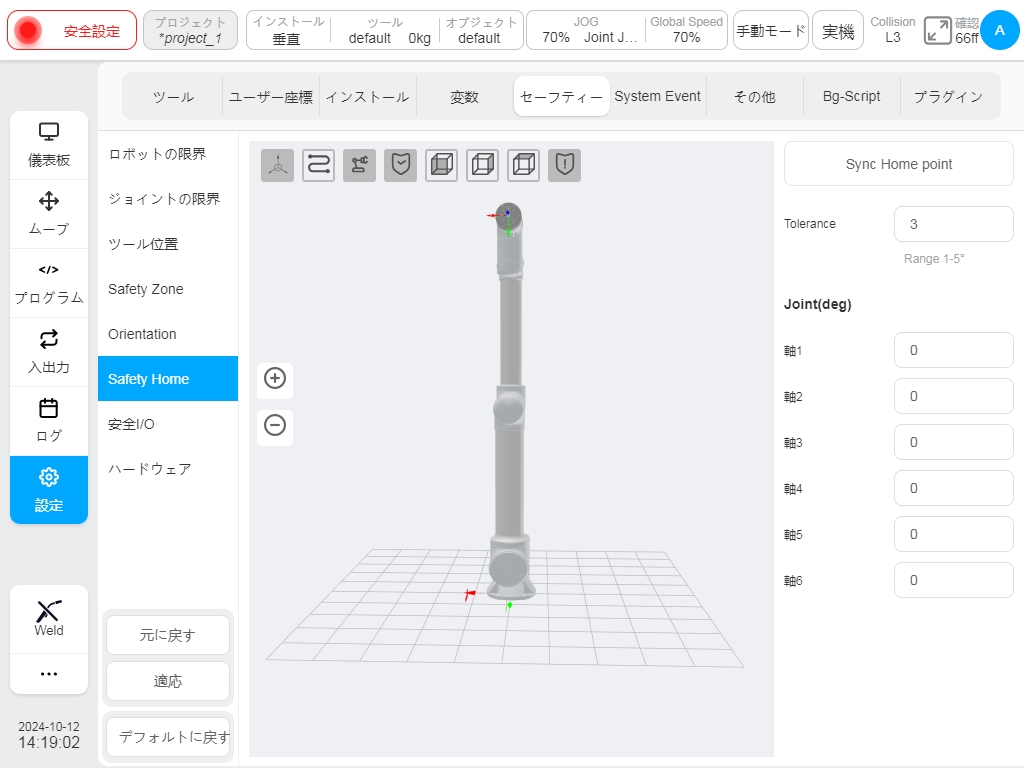Show more options via three-dots icon
The image size is (1024, 768).
49,673
